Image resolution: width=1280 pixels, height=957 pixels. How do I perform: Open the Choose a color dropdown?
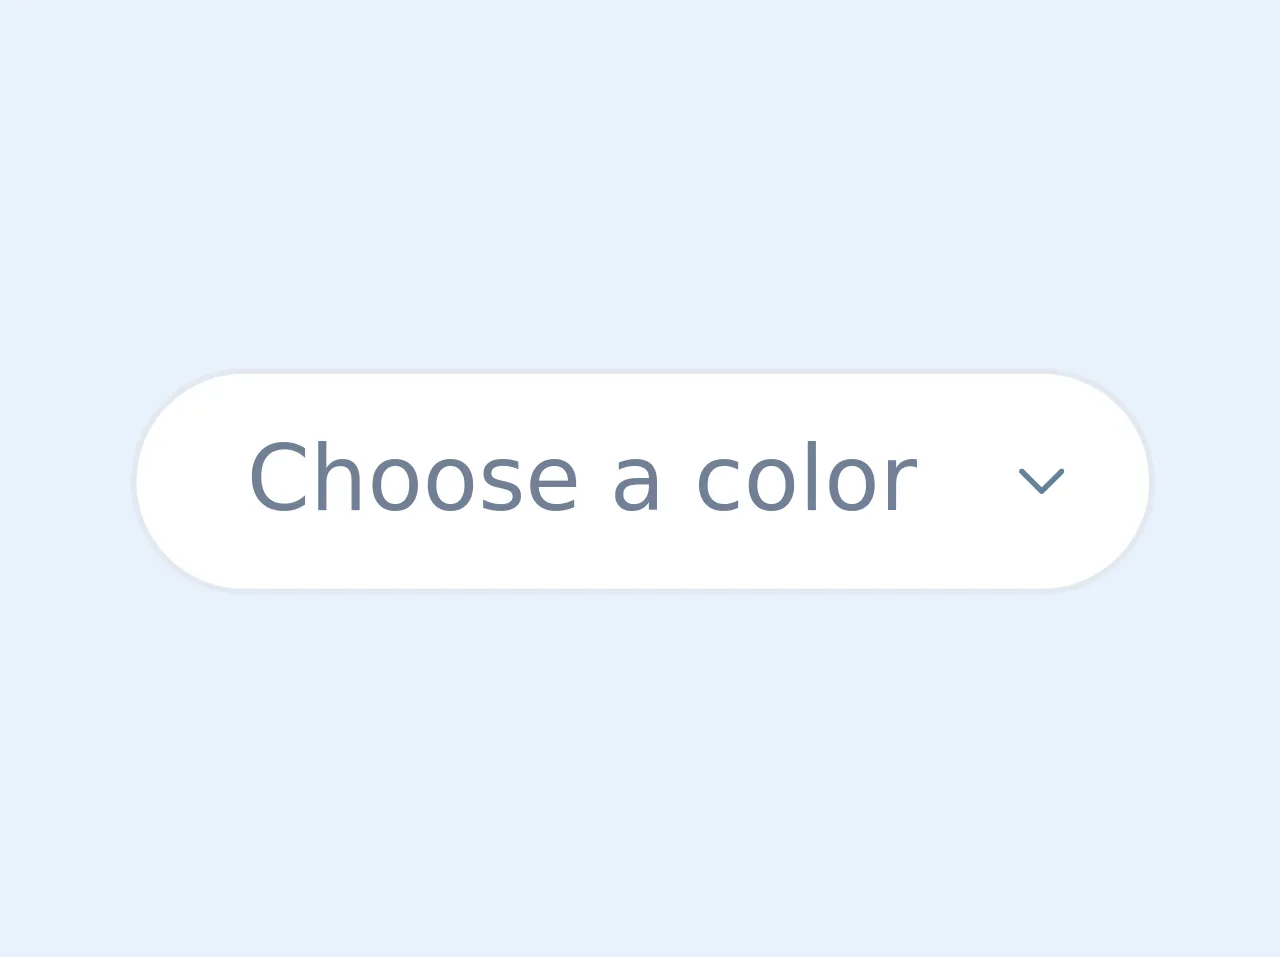coord(642,481)
